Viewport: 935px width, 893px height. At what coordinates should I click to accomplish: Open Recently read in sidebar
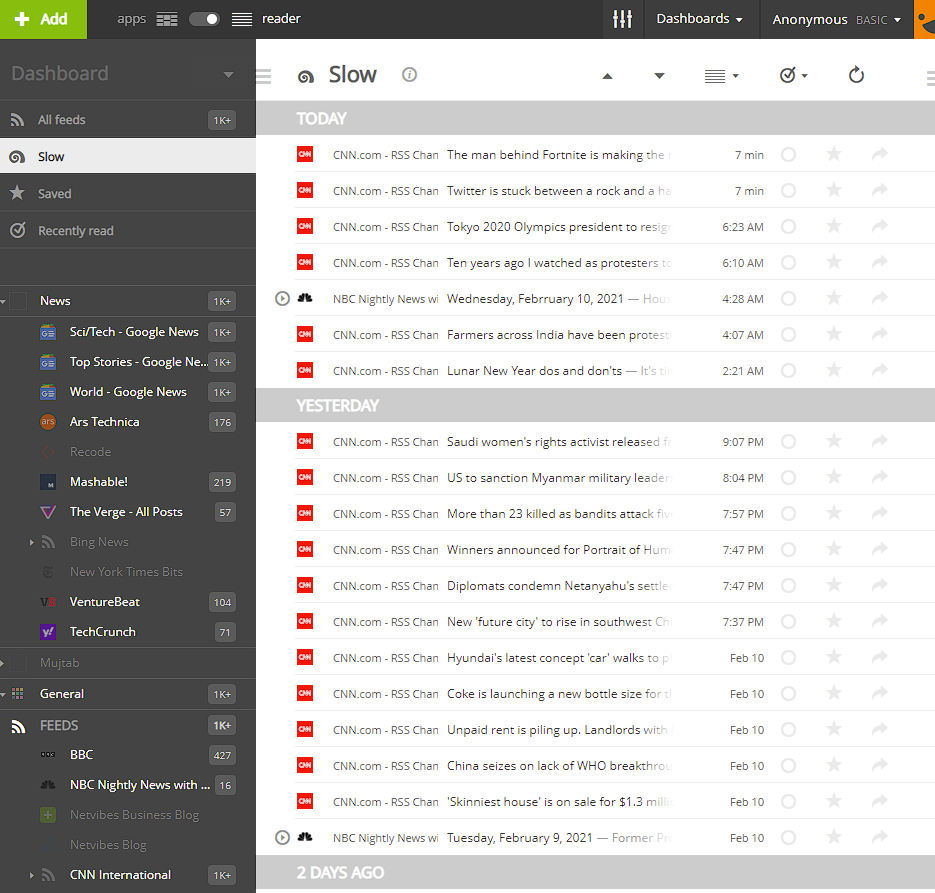(128, 231)
